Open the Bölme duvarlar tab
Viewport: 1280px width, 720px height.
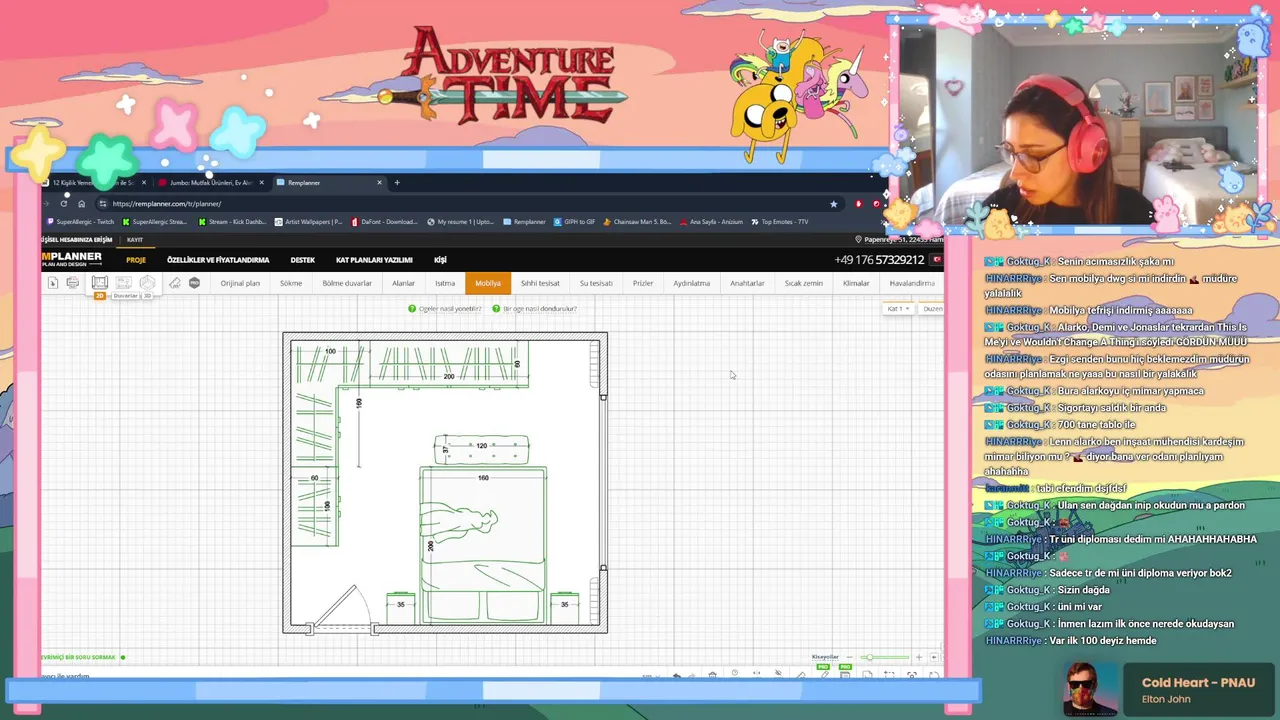pos(347,283)
